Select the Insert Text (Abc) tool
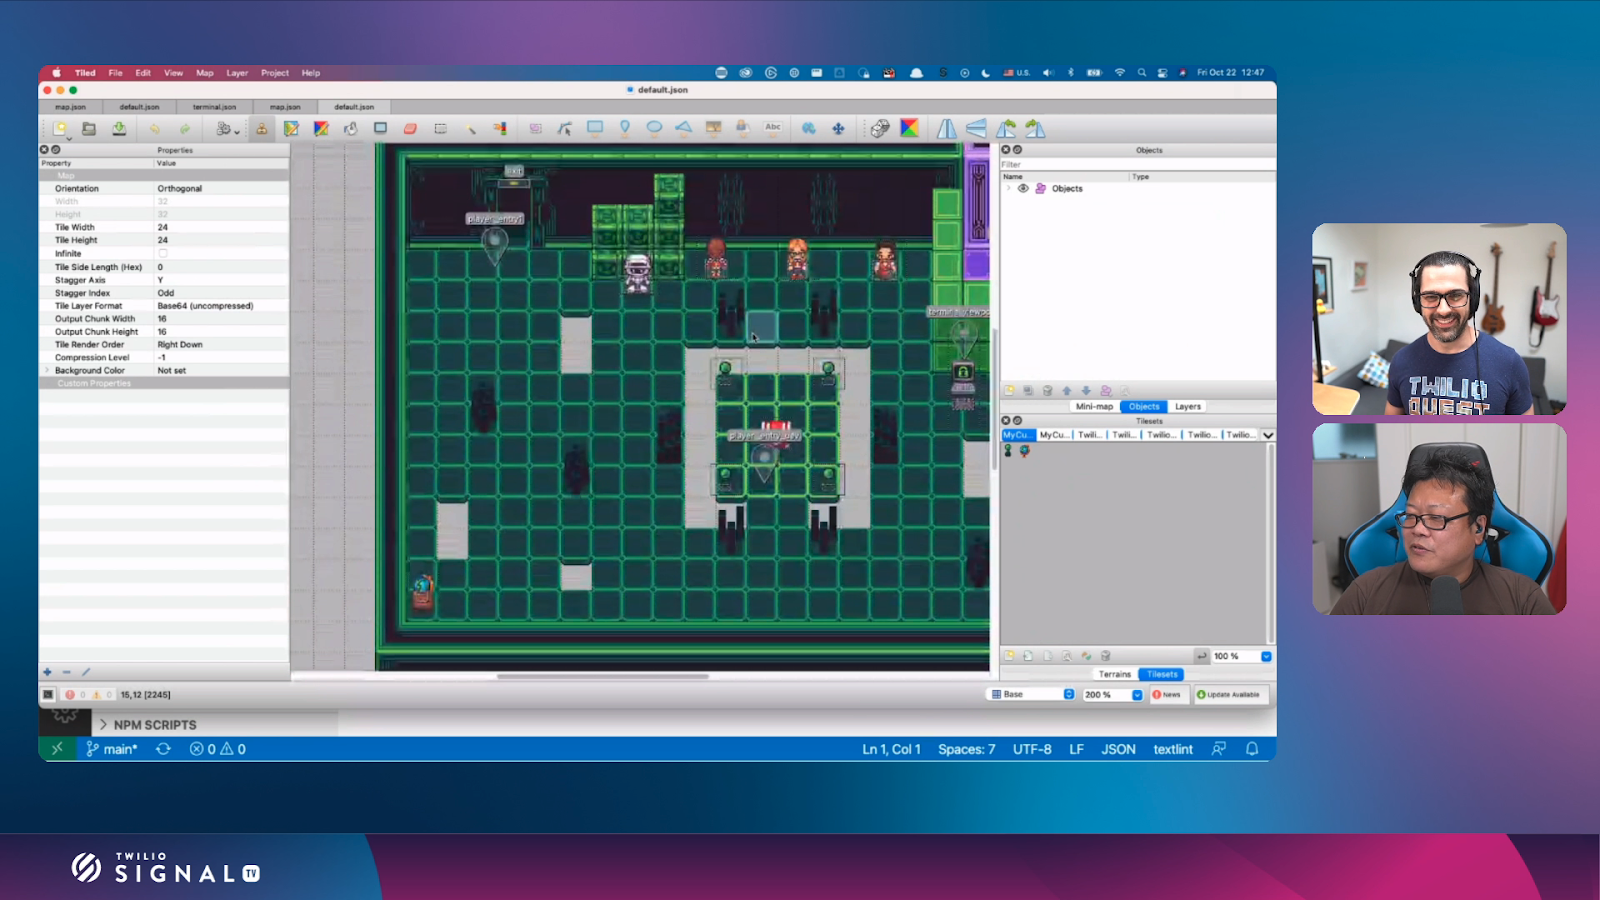The height and width of the screenshot is (900, 1600). tap(773, 128)
